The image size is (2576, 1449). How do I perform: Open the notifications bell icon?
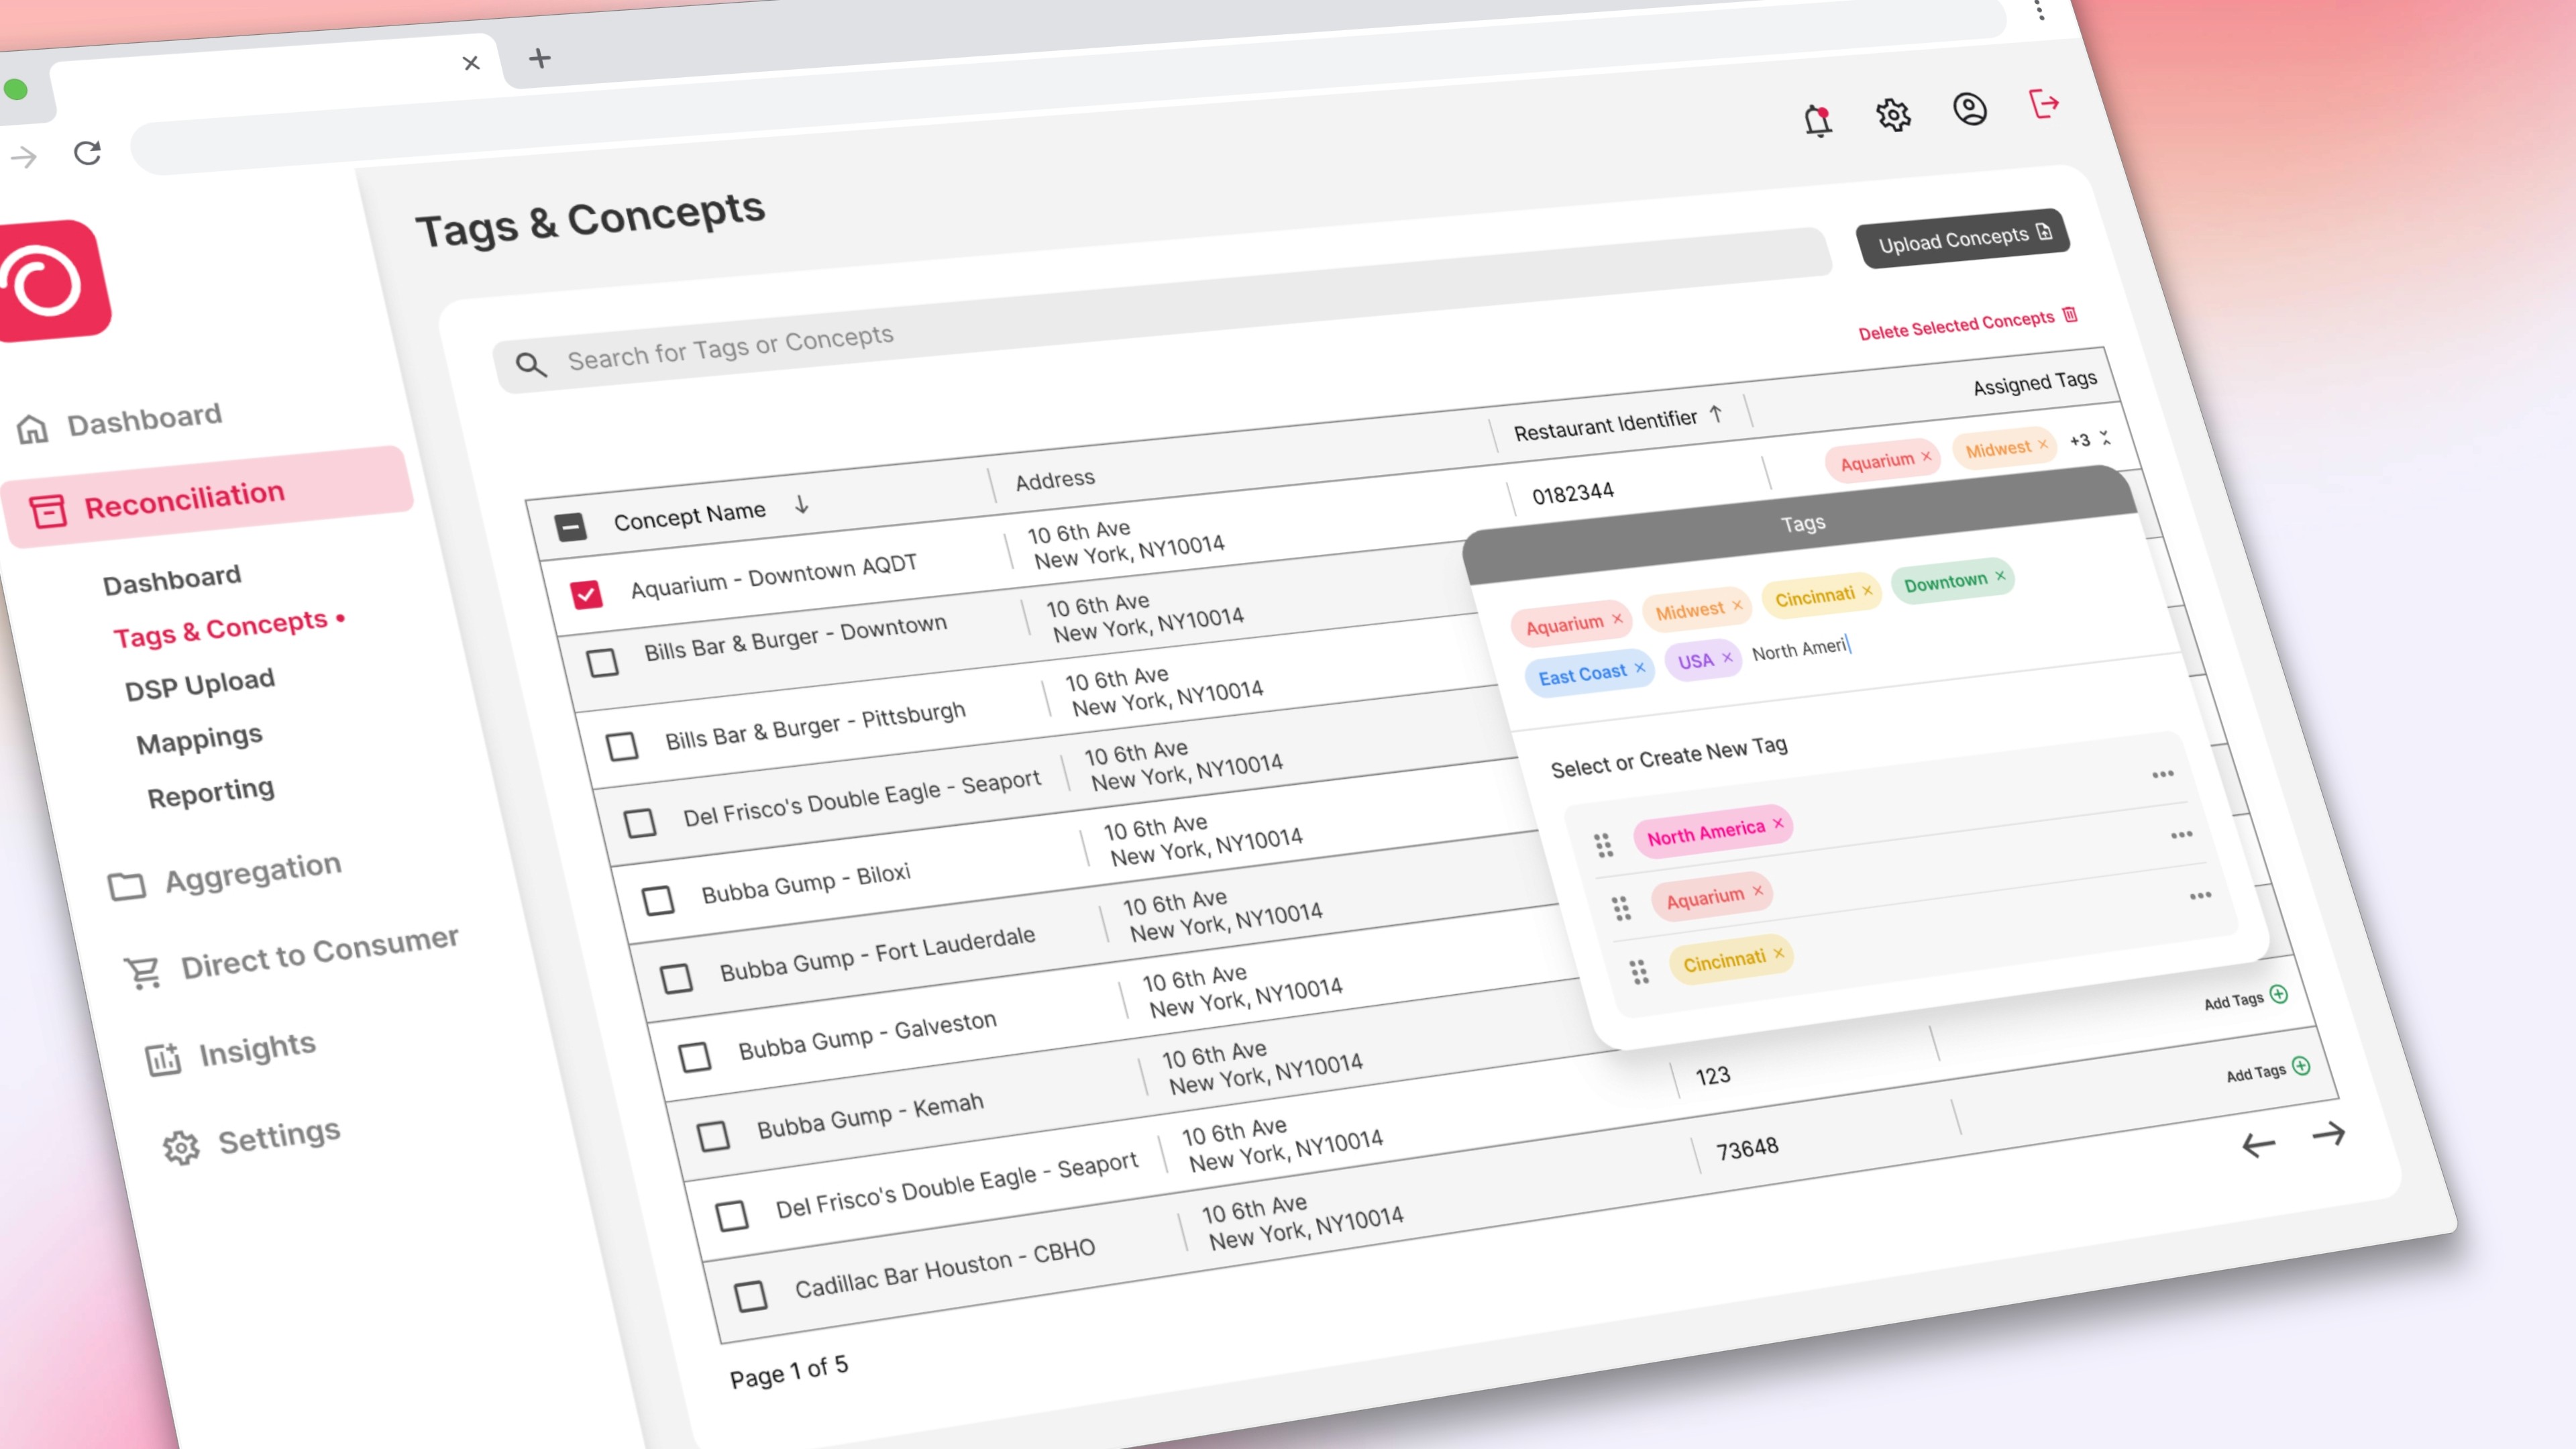pyautogui.click(x=1817, y=121)
